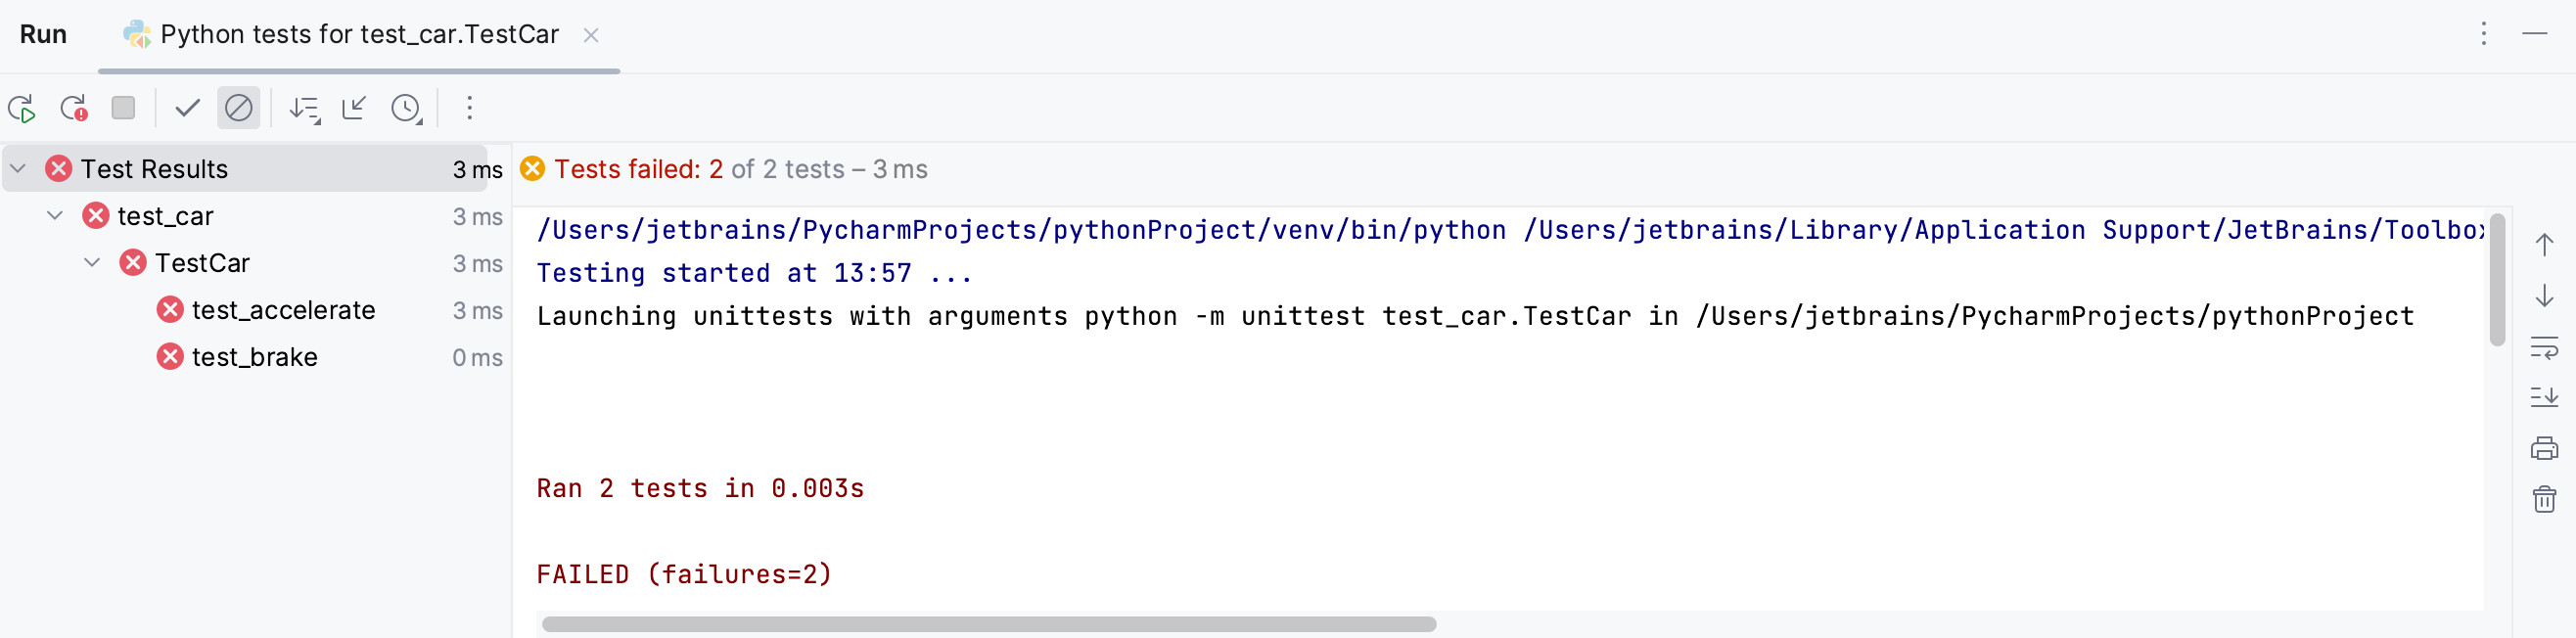This screenshot has width=2576, height=638.
Task: Select the Python tests for test_car.TestCar tab
Action: [358, 35]
